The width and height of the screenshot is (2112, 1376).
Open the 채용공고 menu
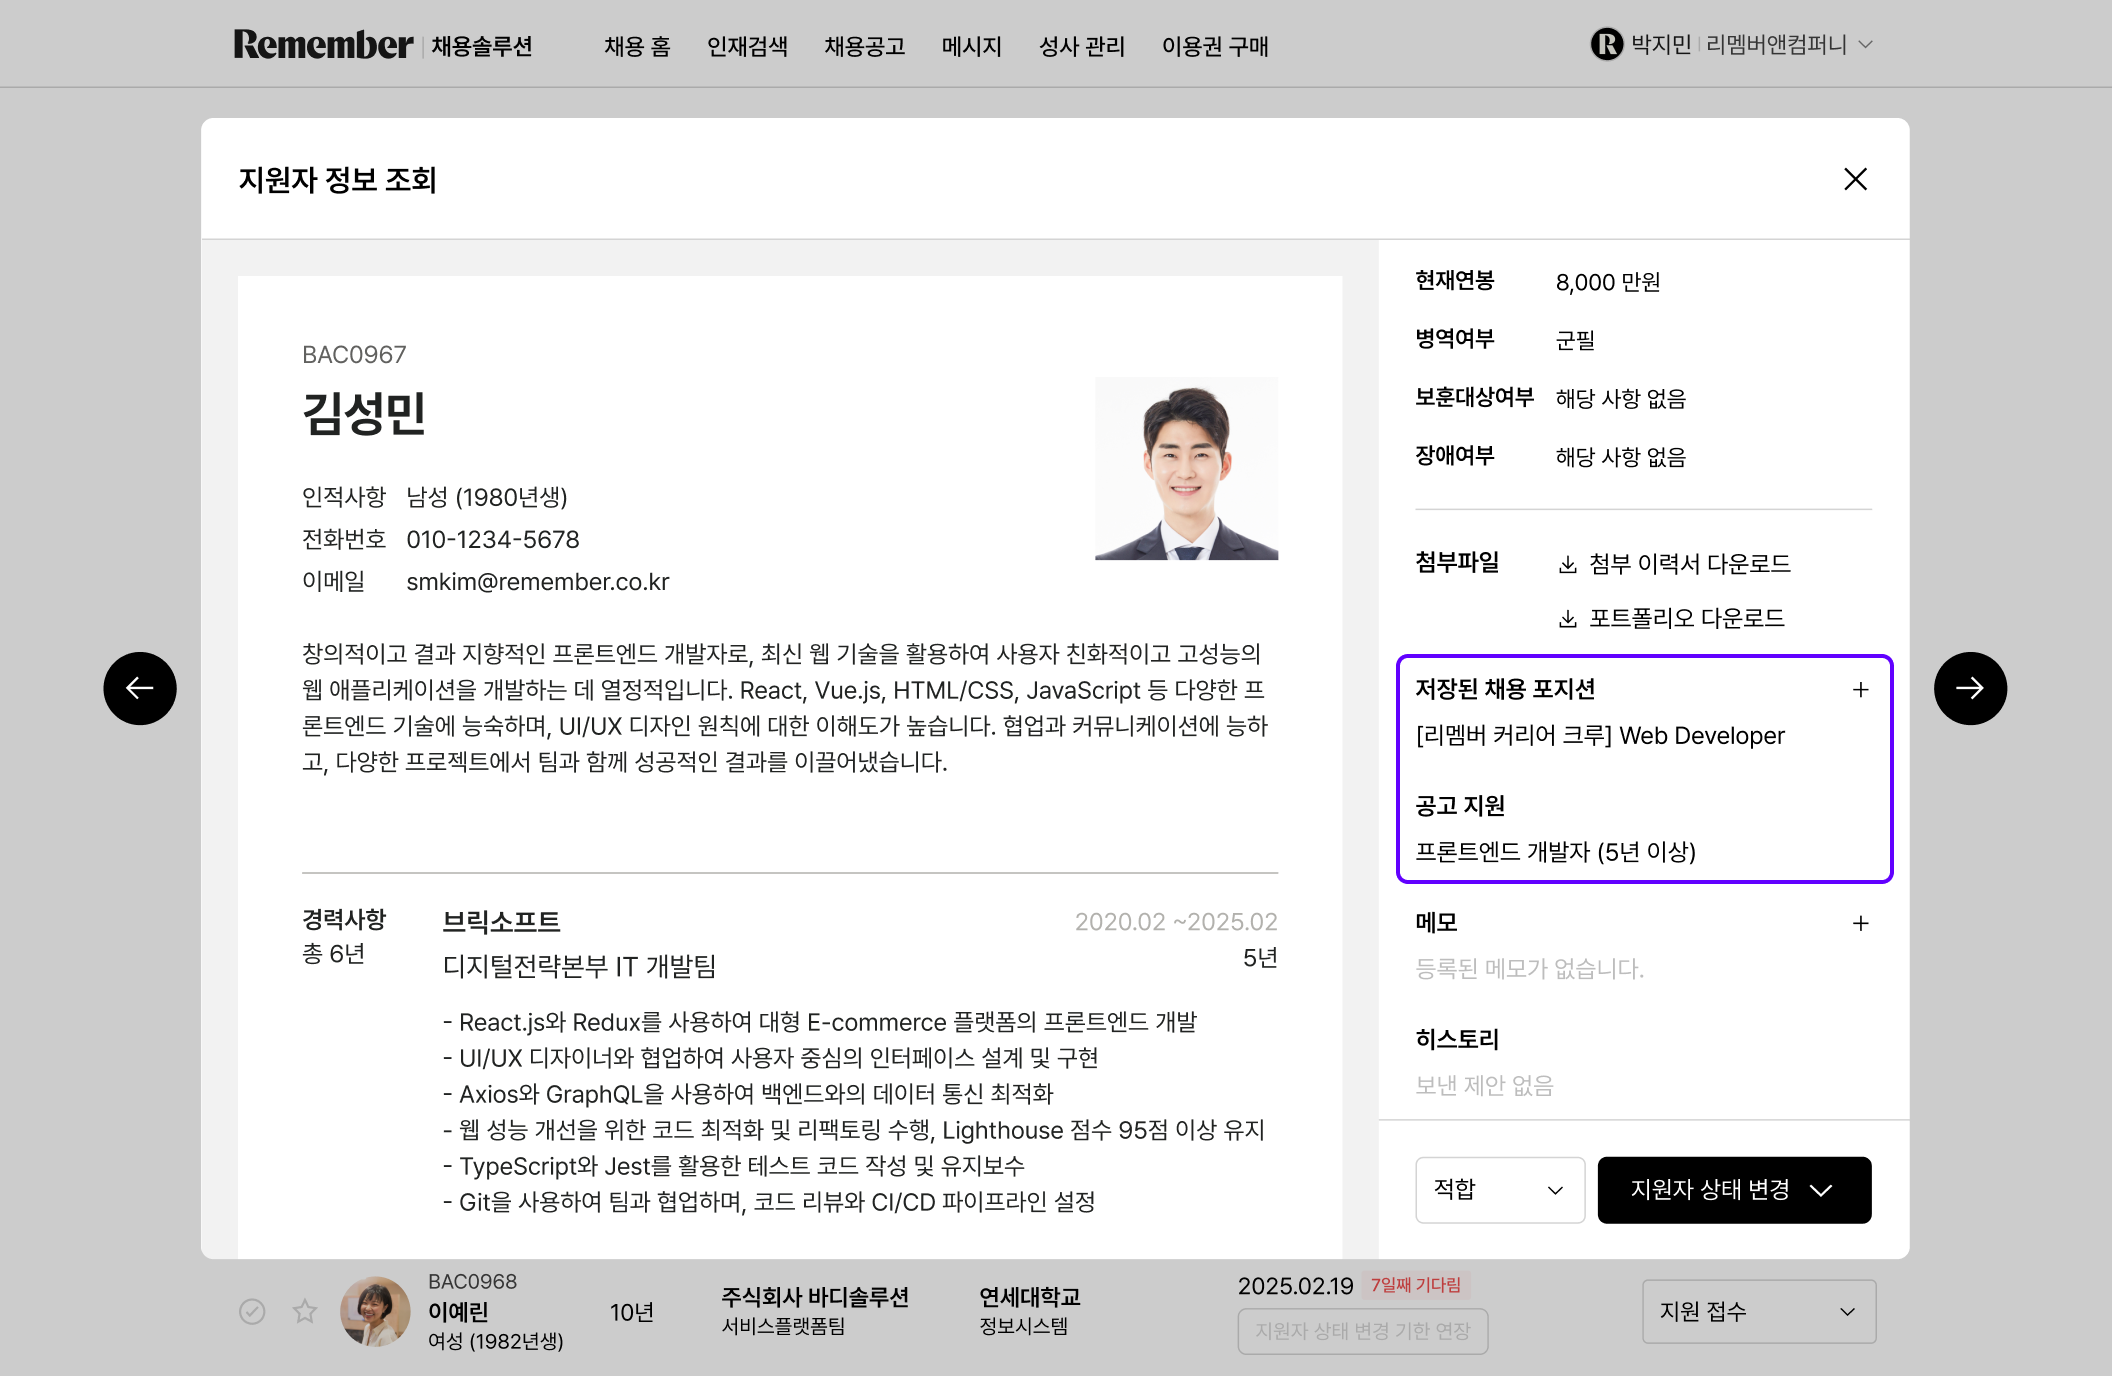pyautogui.click(x=864, y=46)
